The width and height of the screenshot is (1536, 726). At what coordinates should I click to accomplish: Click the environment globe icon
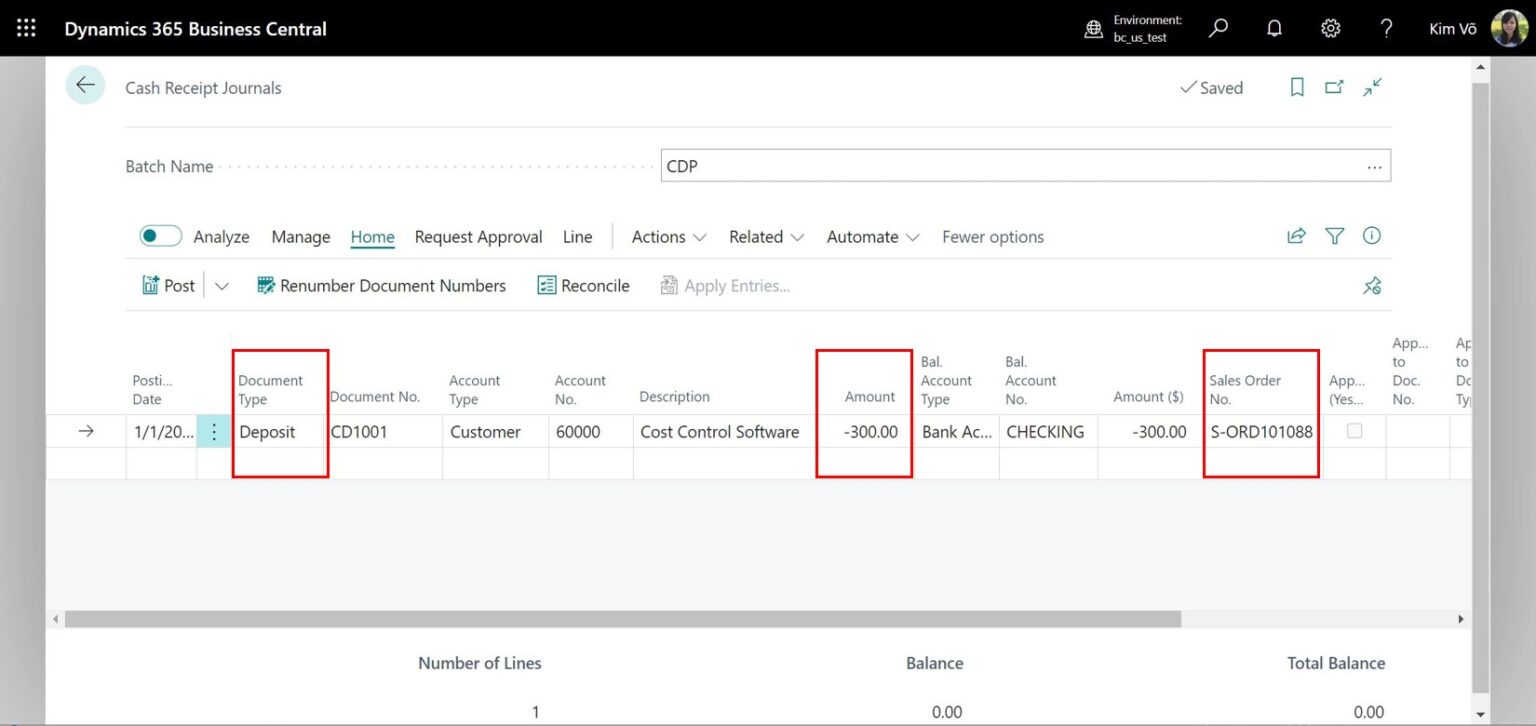click(1094, 29)
